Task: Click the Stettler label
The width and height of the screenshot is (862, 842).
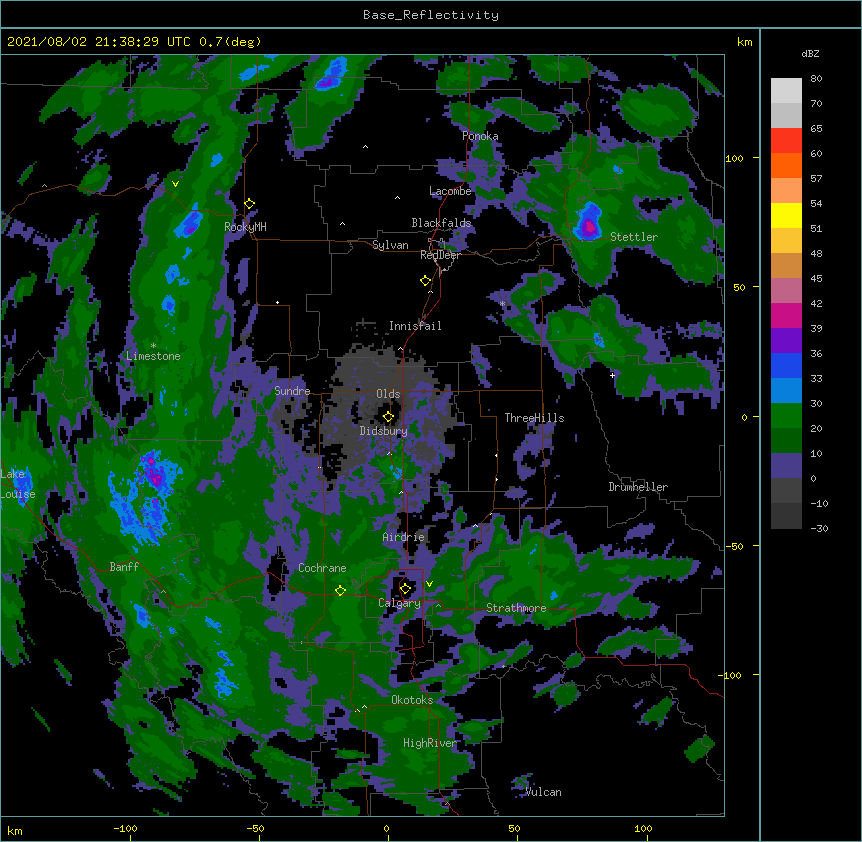Action: tap(634, 237)
